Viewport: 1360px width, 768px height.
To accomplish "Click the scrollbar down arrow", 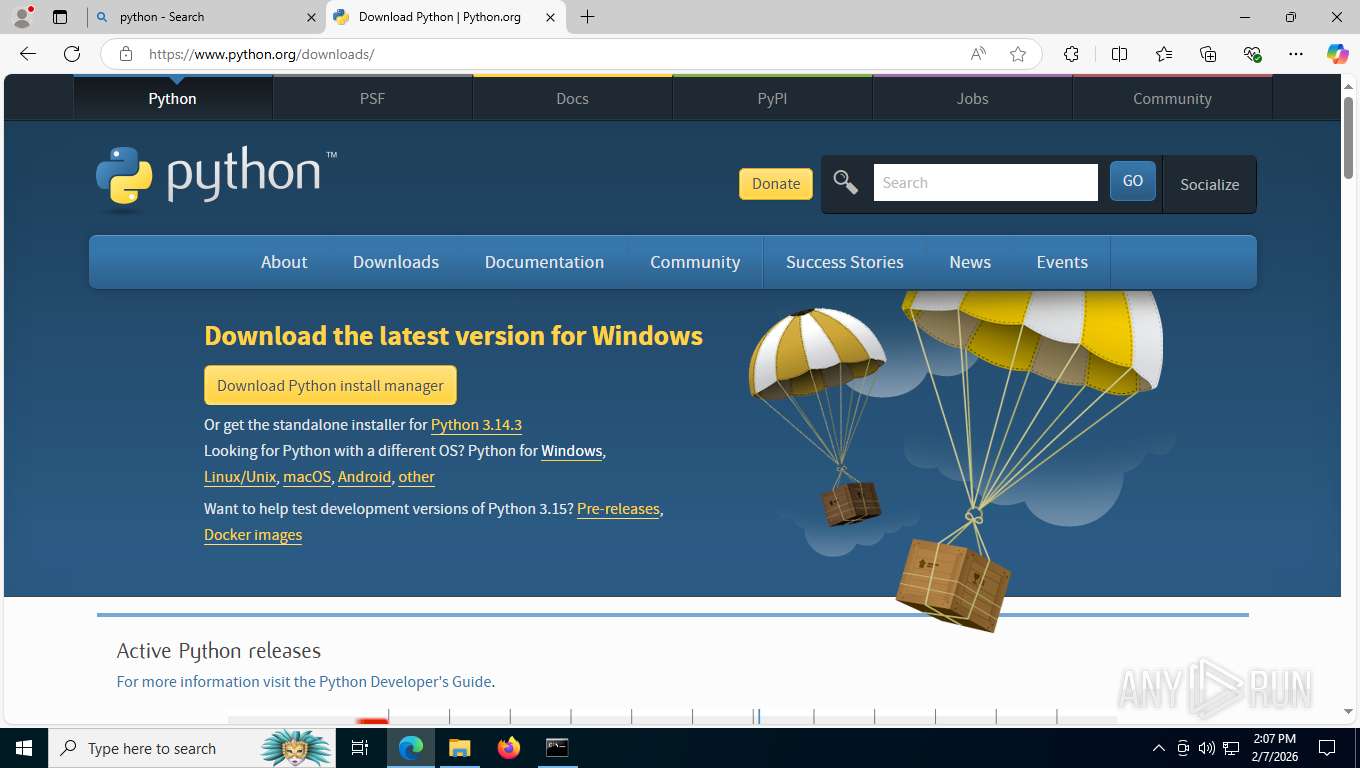I will (1348, 712).
